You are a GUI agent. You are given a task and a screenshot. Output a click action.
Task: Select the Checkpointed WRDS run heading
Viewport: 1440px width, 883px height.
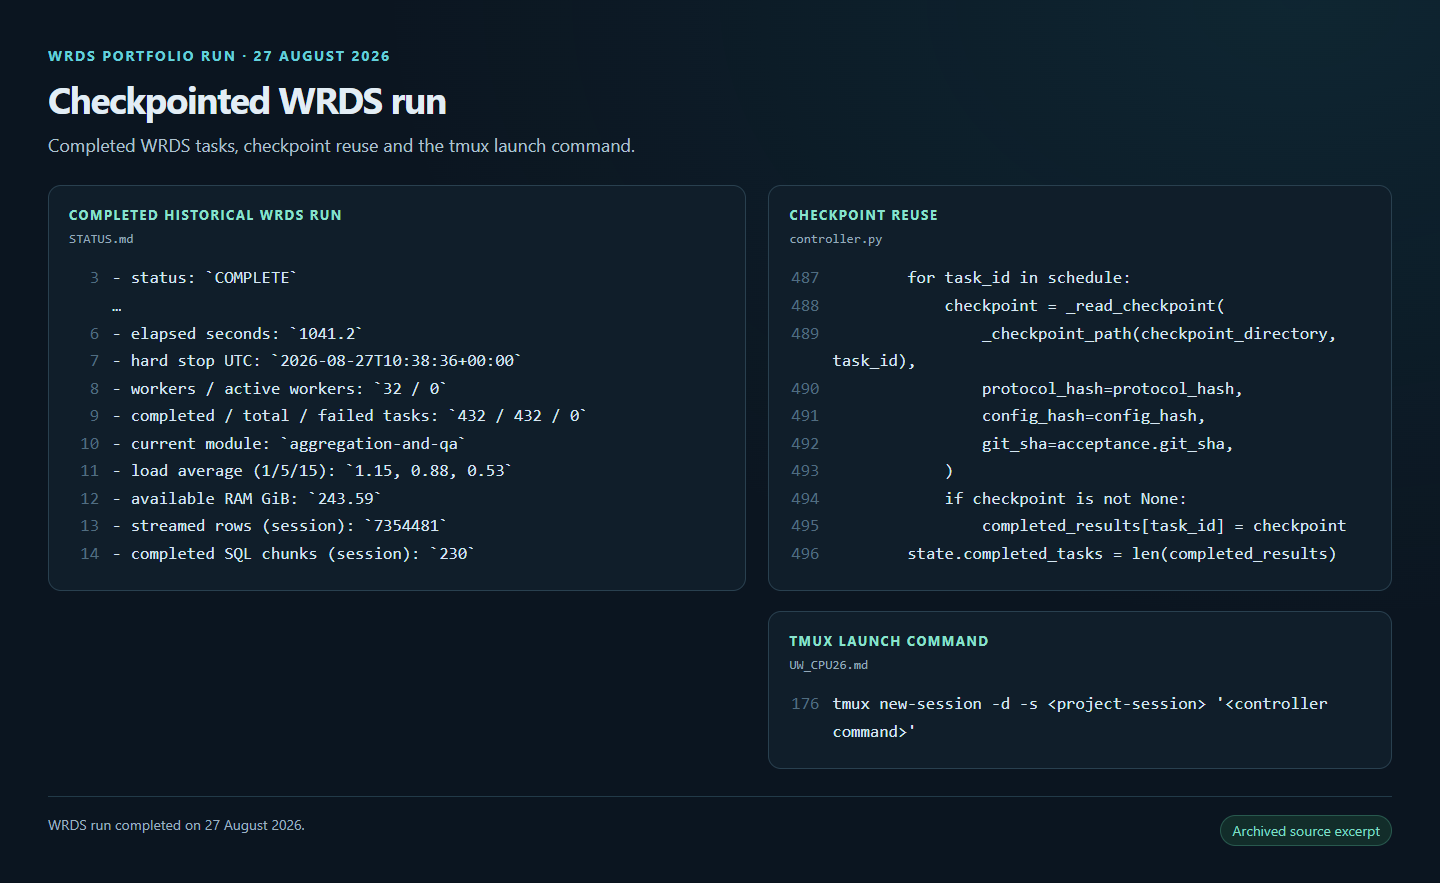pyautogui.click(x=247, y=101)
